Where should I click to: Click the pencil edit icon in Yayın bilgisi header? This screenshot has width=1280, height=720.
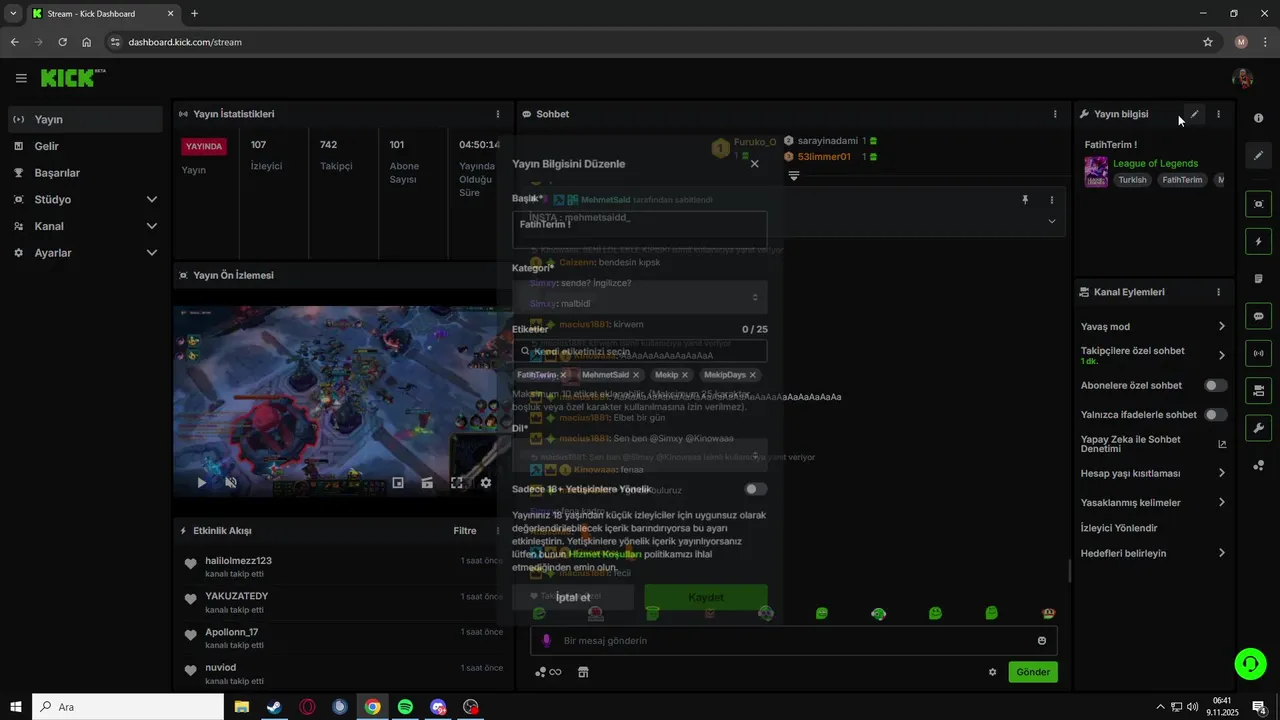pos(1194,114)
